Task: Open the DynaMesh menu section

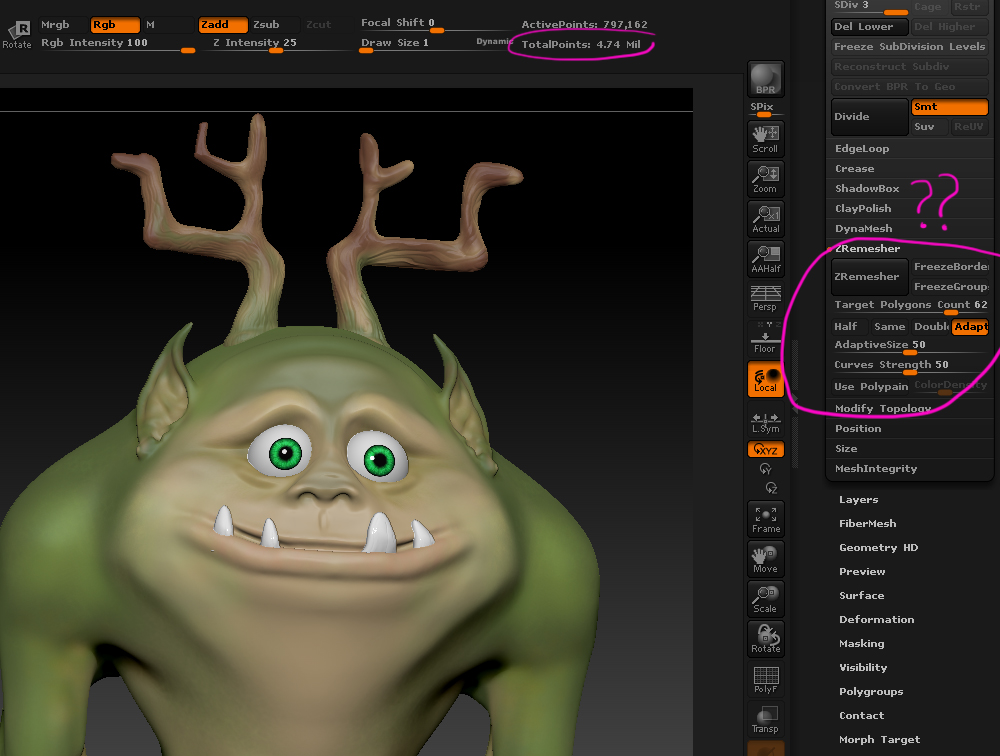Action: click(x=863, y=229)
